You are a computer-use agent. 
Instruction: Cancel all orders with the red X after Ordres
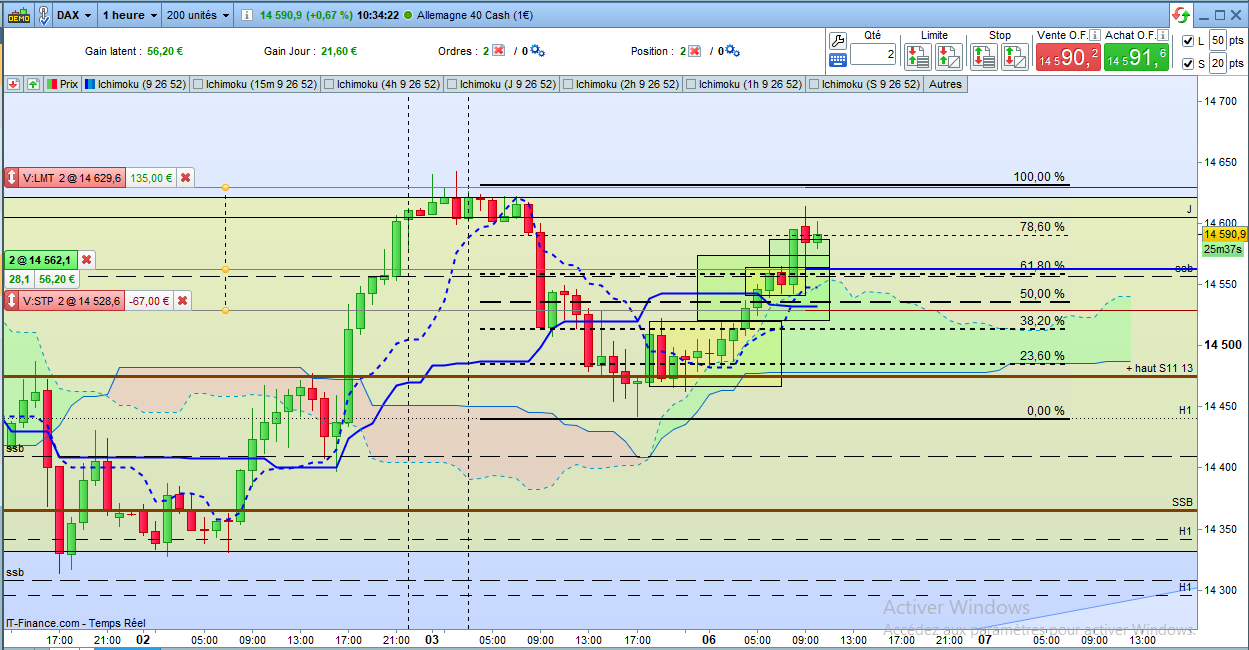click(x=498, y=51)
